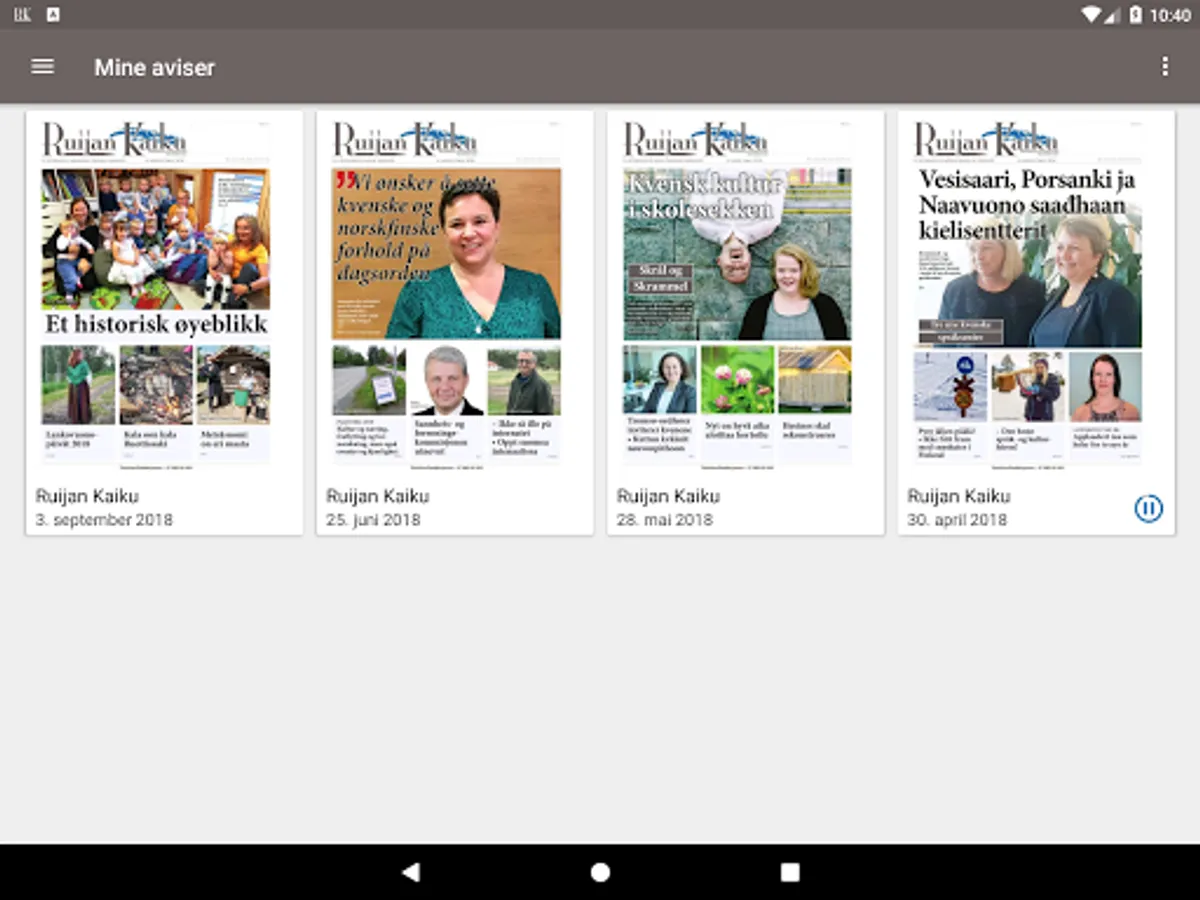Image resolution: width=1200 pixels, height=900 pixels.
Task: Click the '28. mai 2018' date text
Action: pos(665,520)
